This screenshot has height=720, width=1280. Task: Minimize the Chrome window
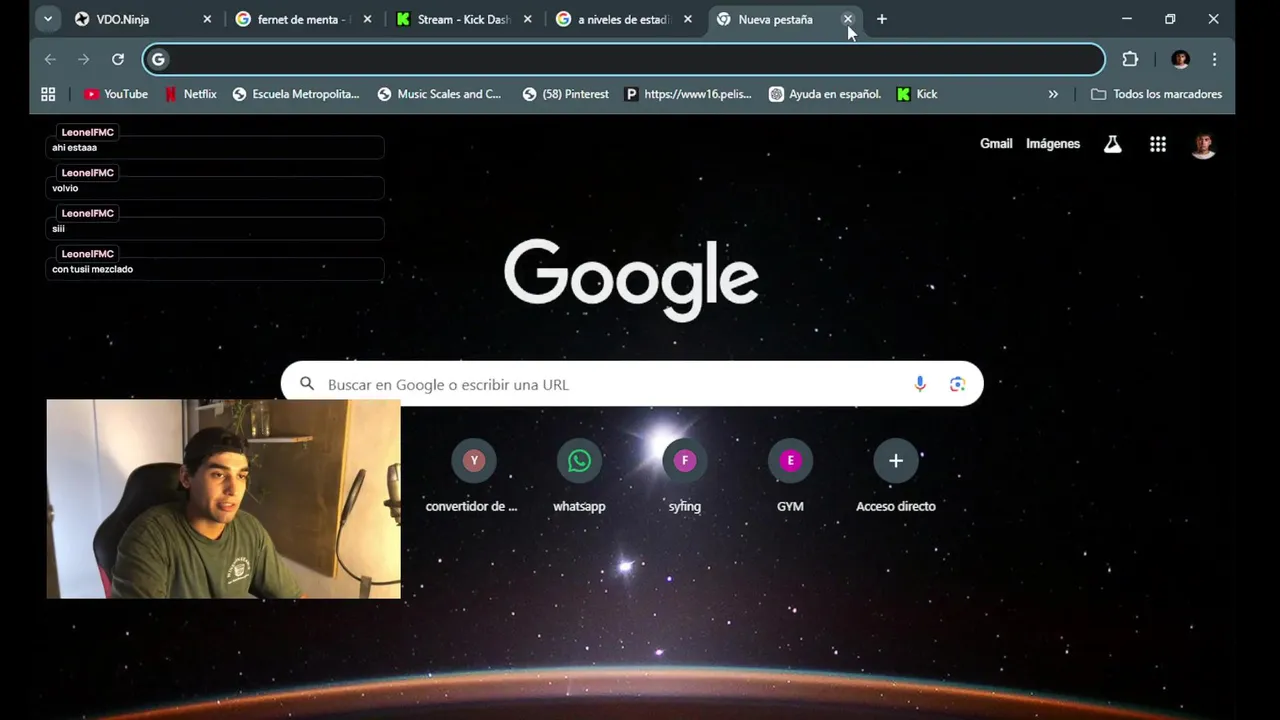tap(1127, 19)
